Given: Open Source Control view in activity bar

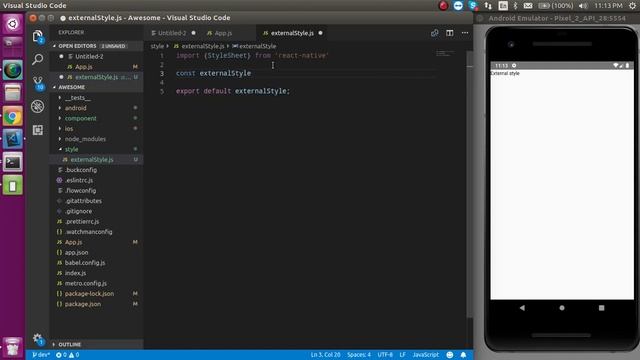Looking at the screenshot, I should [x=38, y=83].
